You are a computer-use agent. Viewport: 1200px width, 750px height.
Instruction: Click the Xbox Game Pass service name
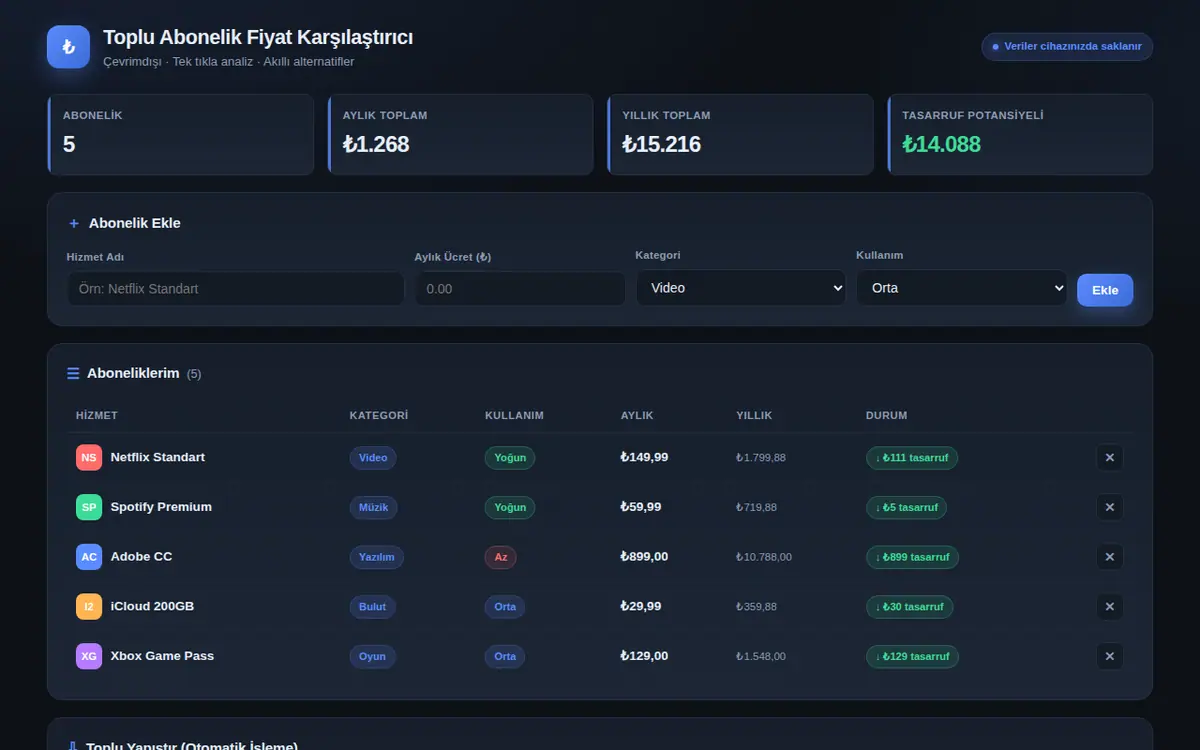tap(162, 656)
